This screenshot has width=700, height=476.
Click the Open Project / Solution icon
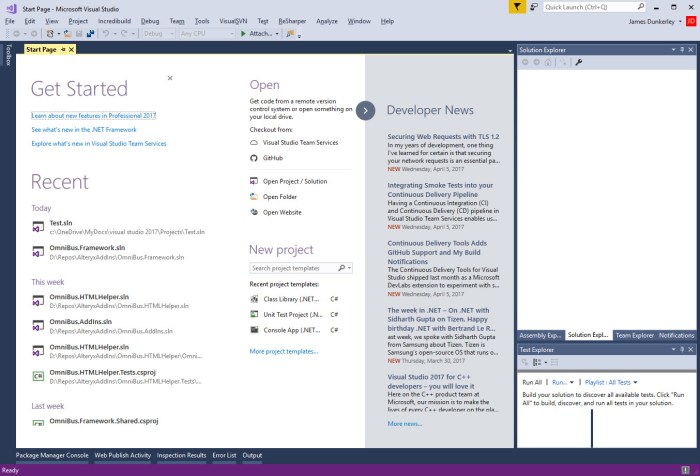pos(254,181)
